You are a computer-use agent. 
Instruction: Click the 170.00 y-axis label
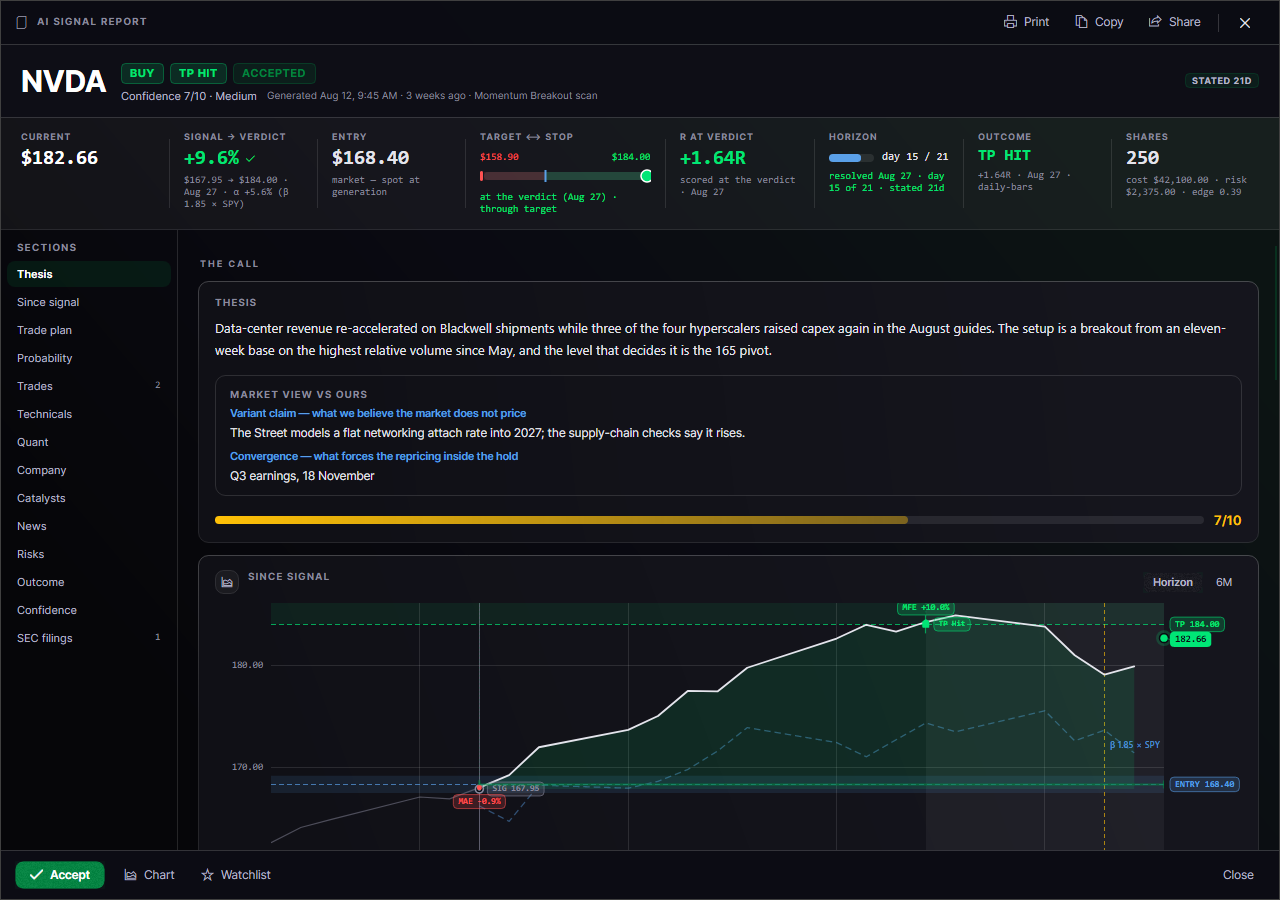(x=247, y=767)
